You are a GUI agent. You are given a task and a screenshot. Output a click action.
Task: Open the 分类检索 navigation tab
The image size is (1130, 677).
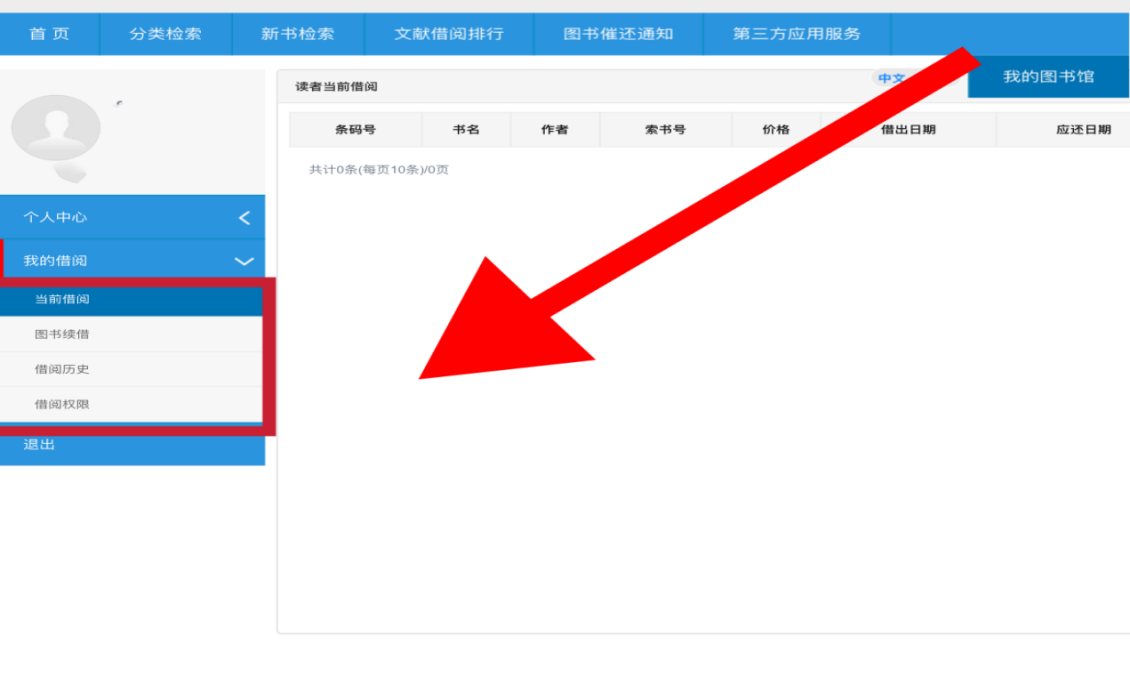[x=165, y=34]
